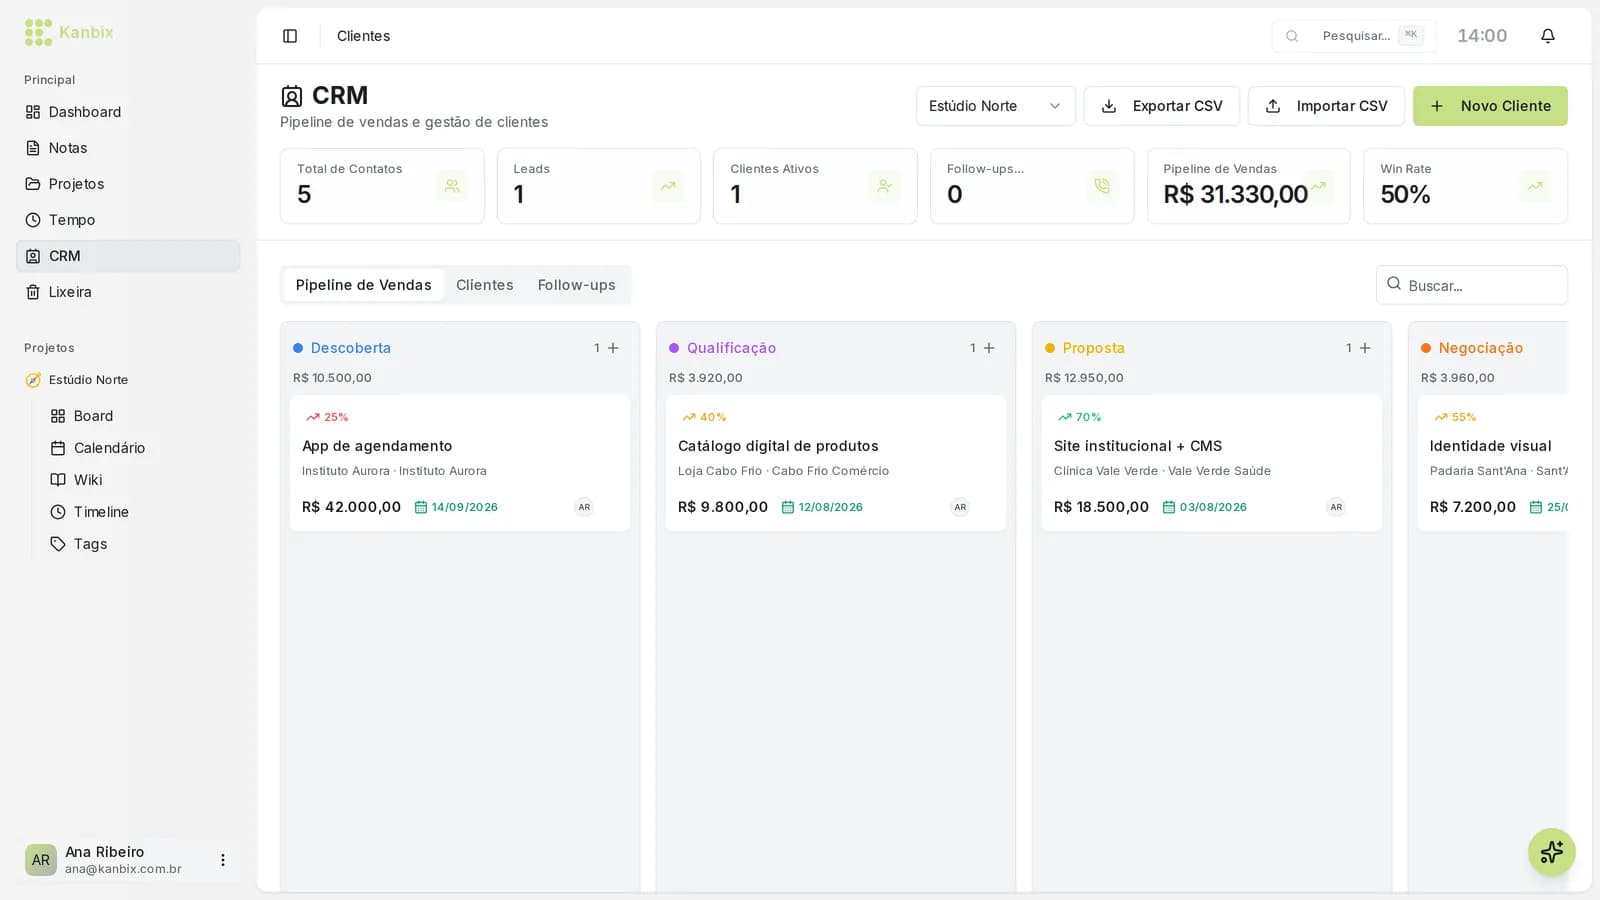The width and height of the screenshot is (1600, 900).
Task: Click the Clientes Ativos user-check icon
Action: coord(885,186)
